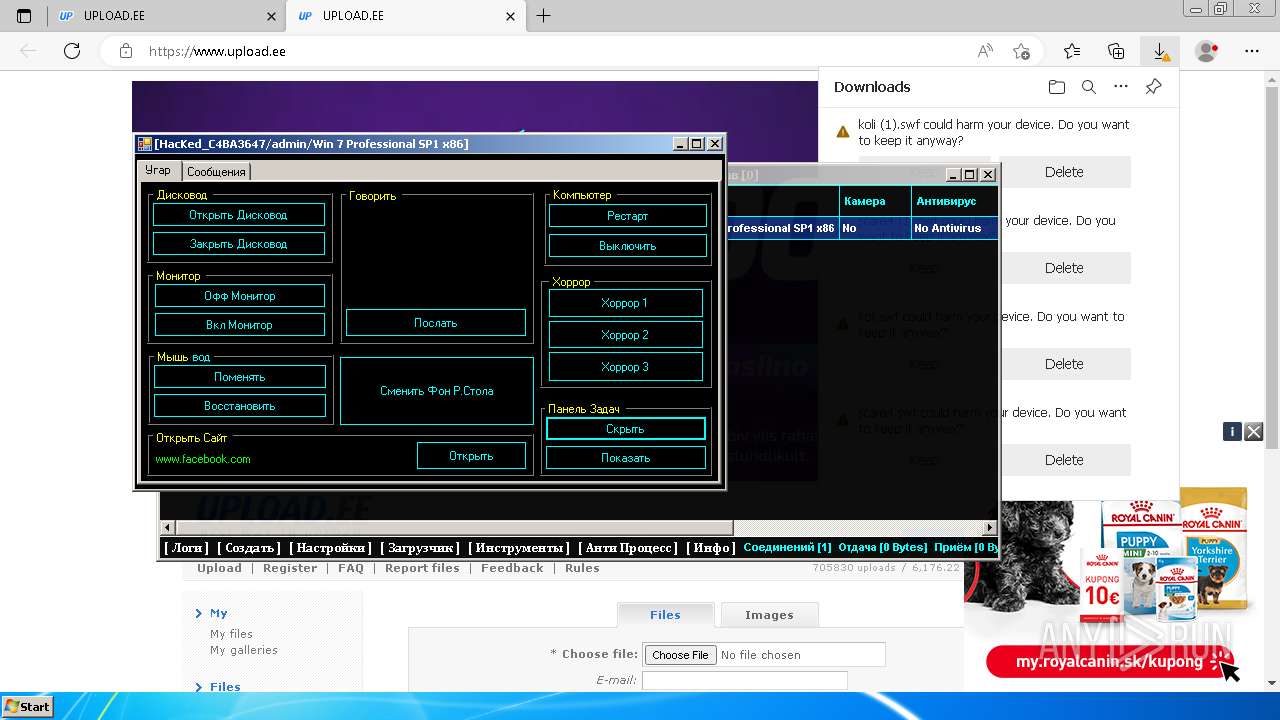Open the Настройки menu
Viewport: 1280px width, 720px height.
coord(330,548)
